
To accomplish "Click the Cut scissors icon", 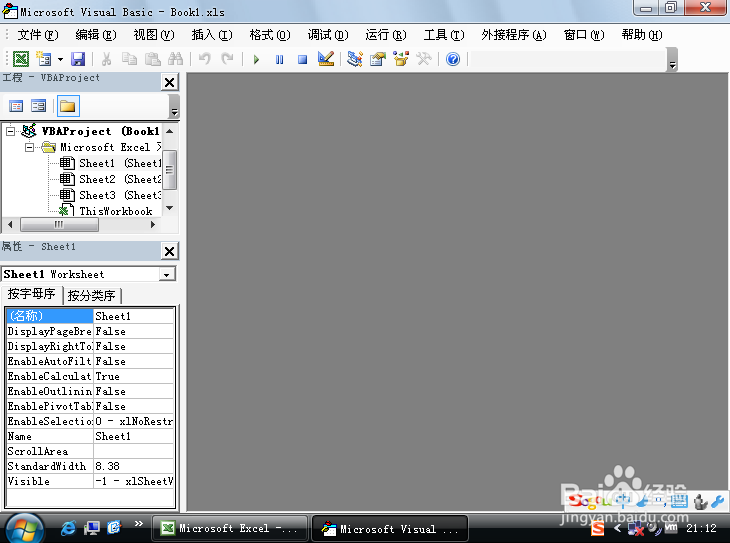I will [x=106, y=59].
